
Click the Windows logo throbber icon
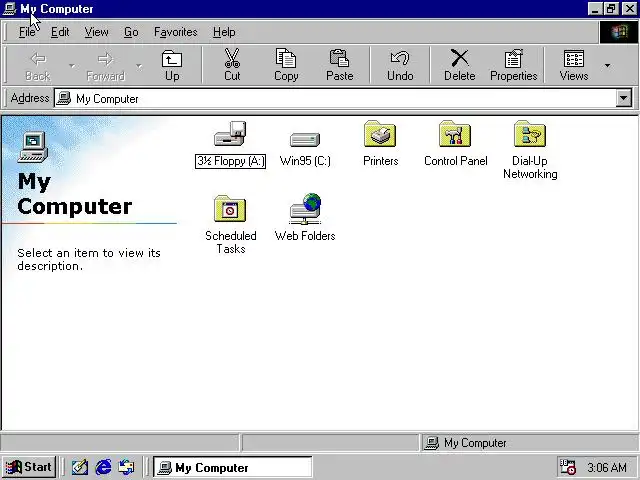point(619,32)
